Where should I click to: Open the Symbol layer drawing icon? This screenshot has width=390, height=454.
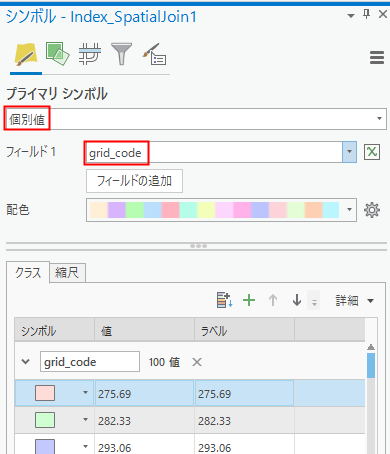pos(90,54)
